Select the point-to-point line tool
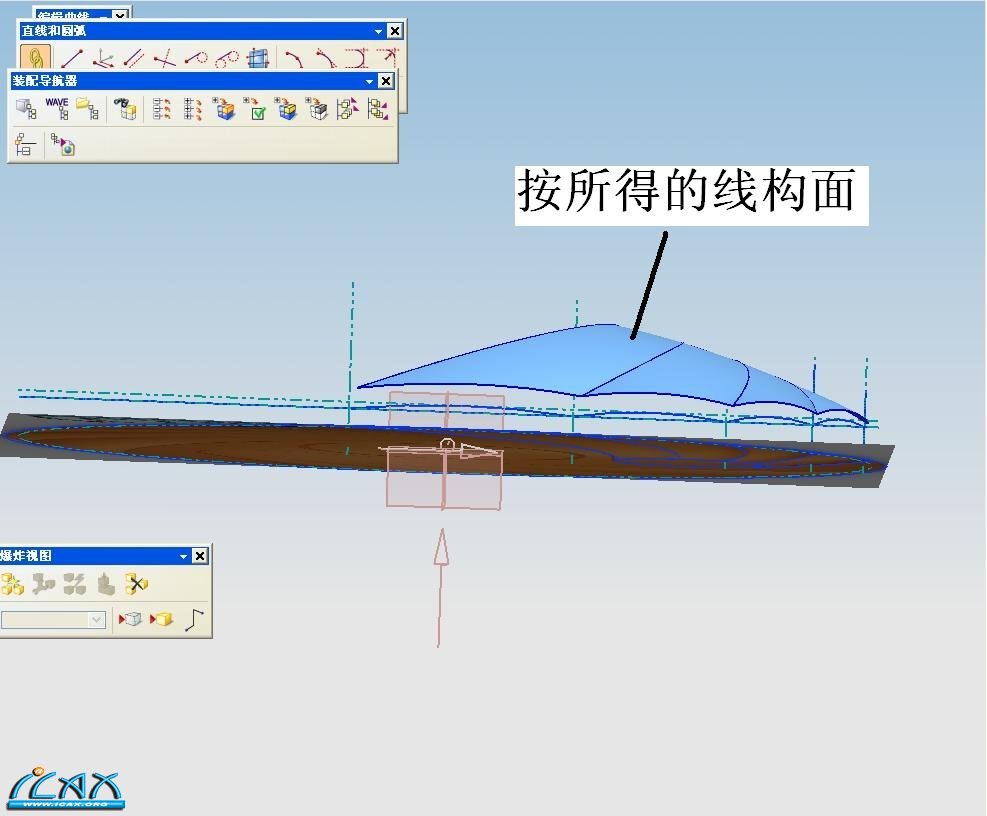Viewport: 987px width, 816px height. (72, 59)
